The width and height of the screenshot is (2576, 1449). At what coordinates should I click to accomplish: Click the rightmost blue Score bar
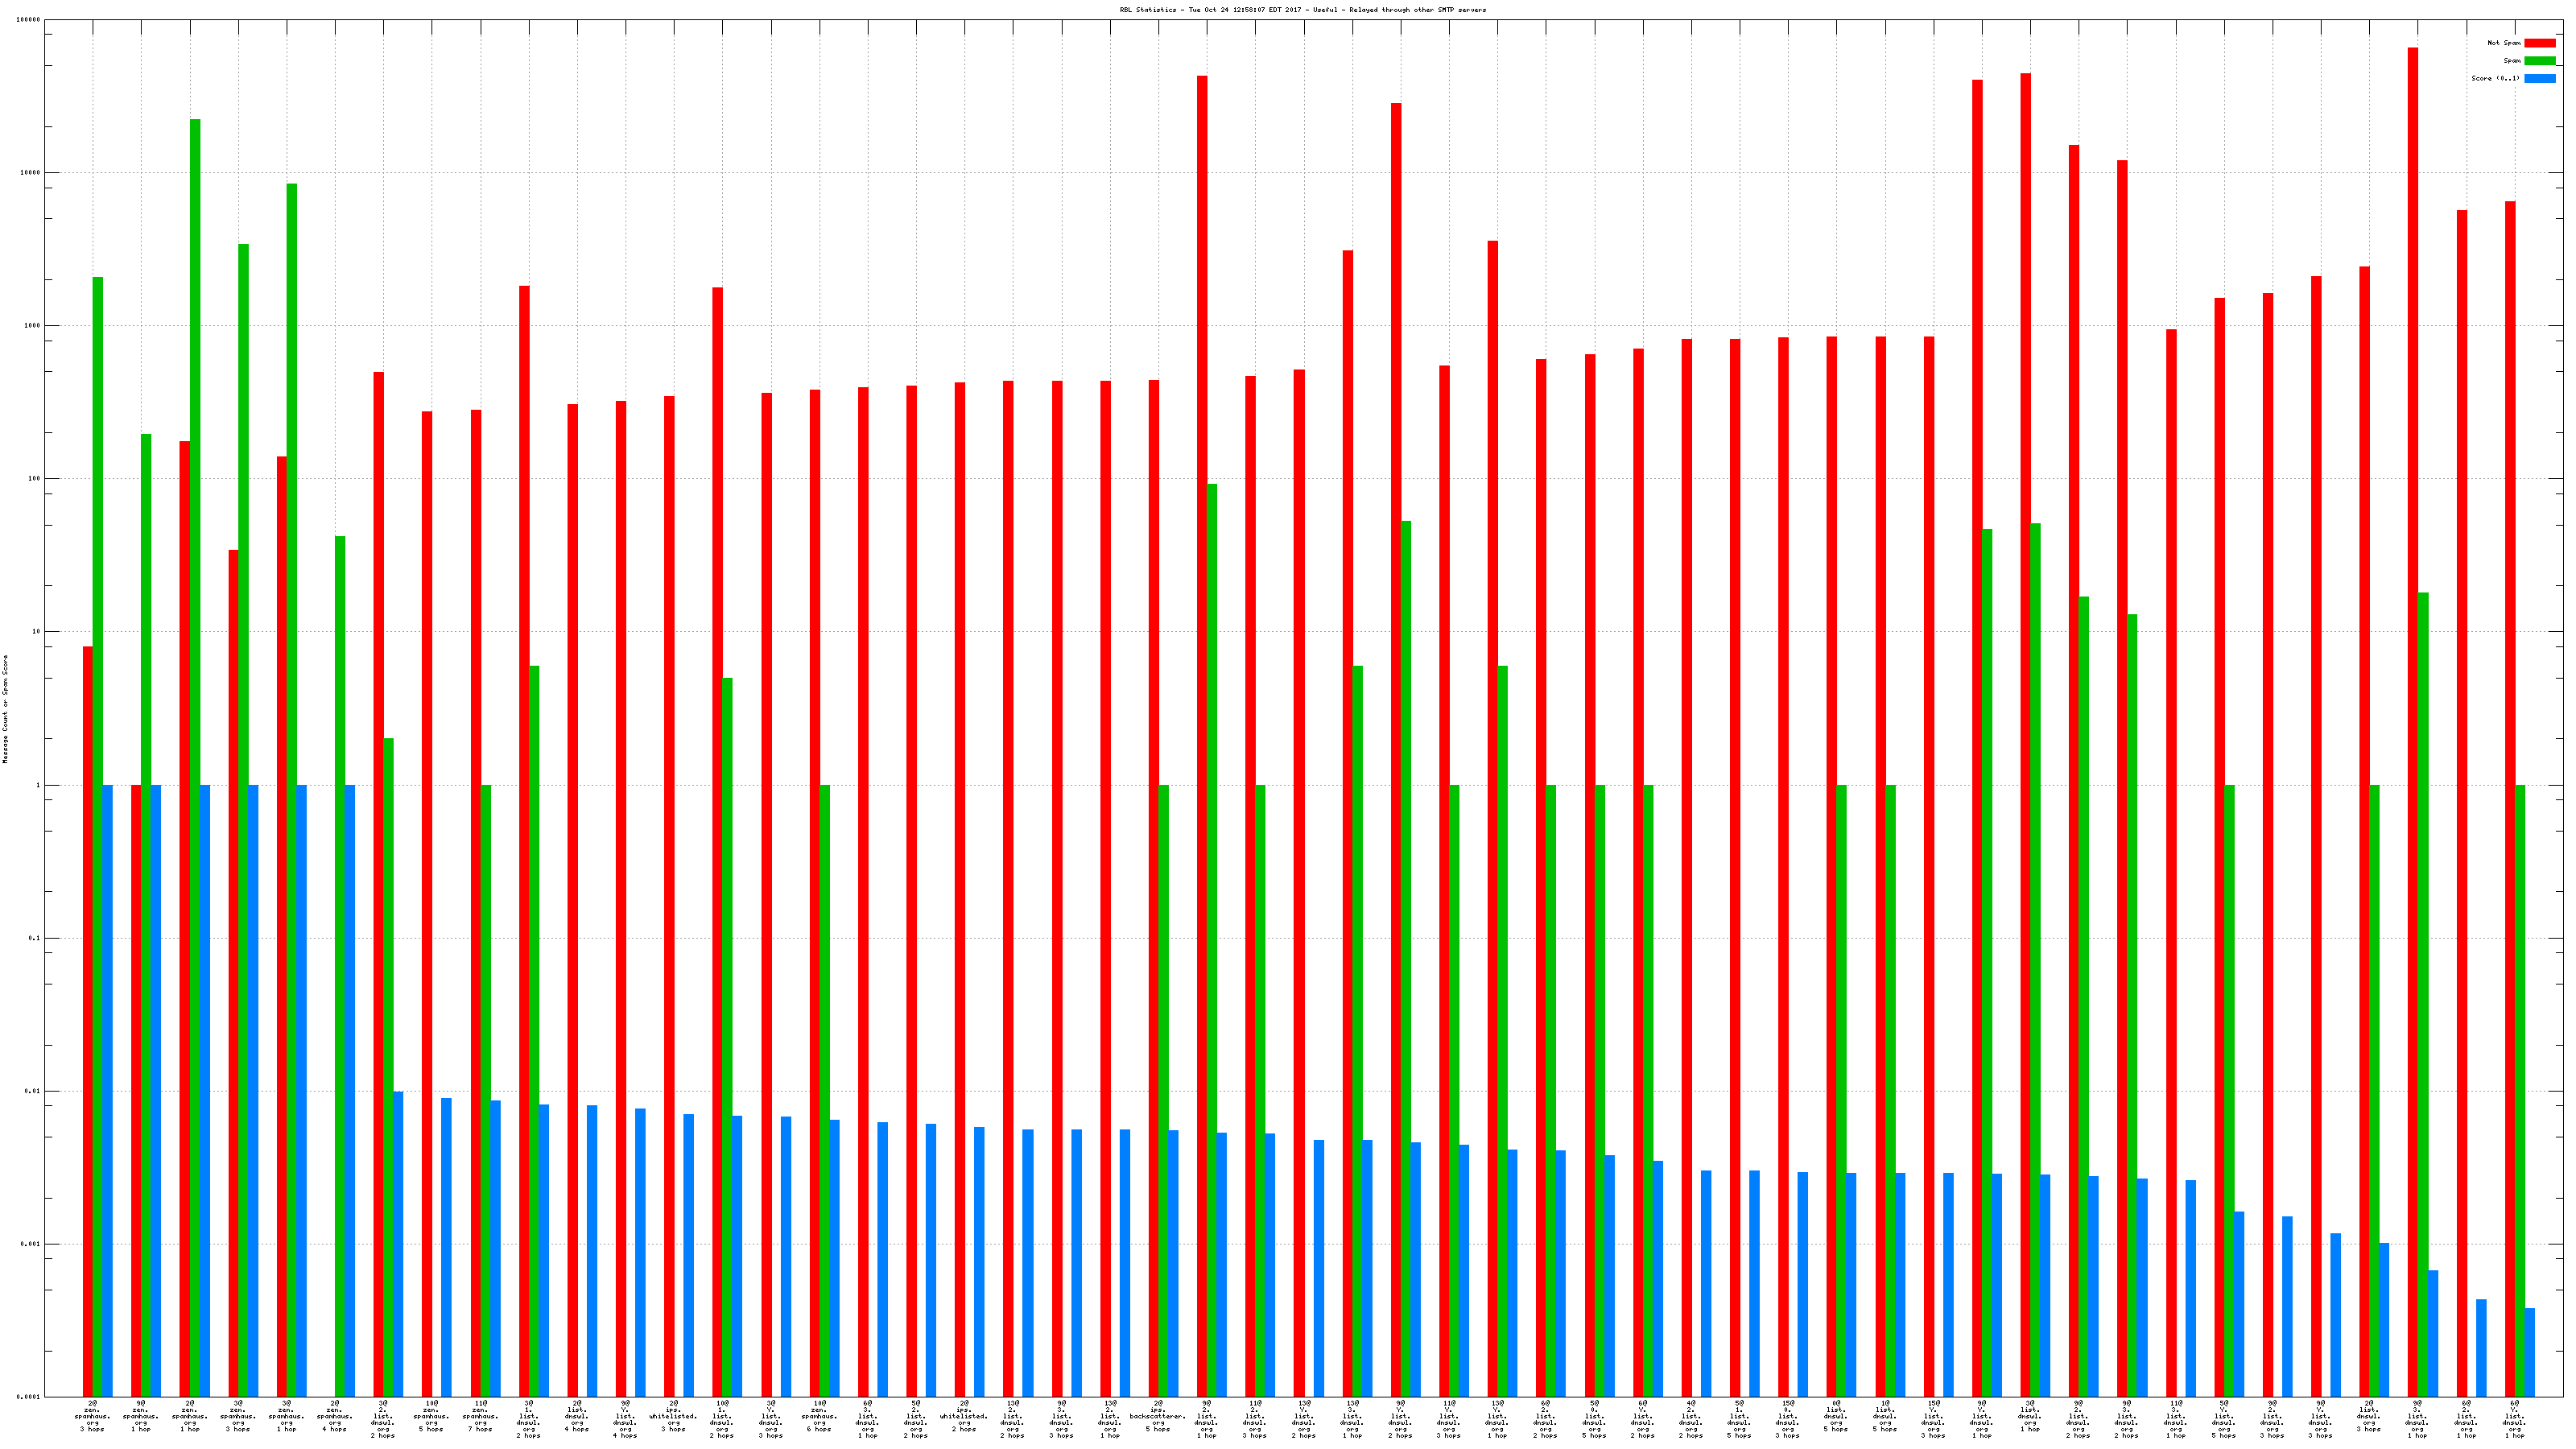[x=2529, y=1352]
